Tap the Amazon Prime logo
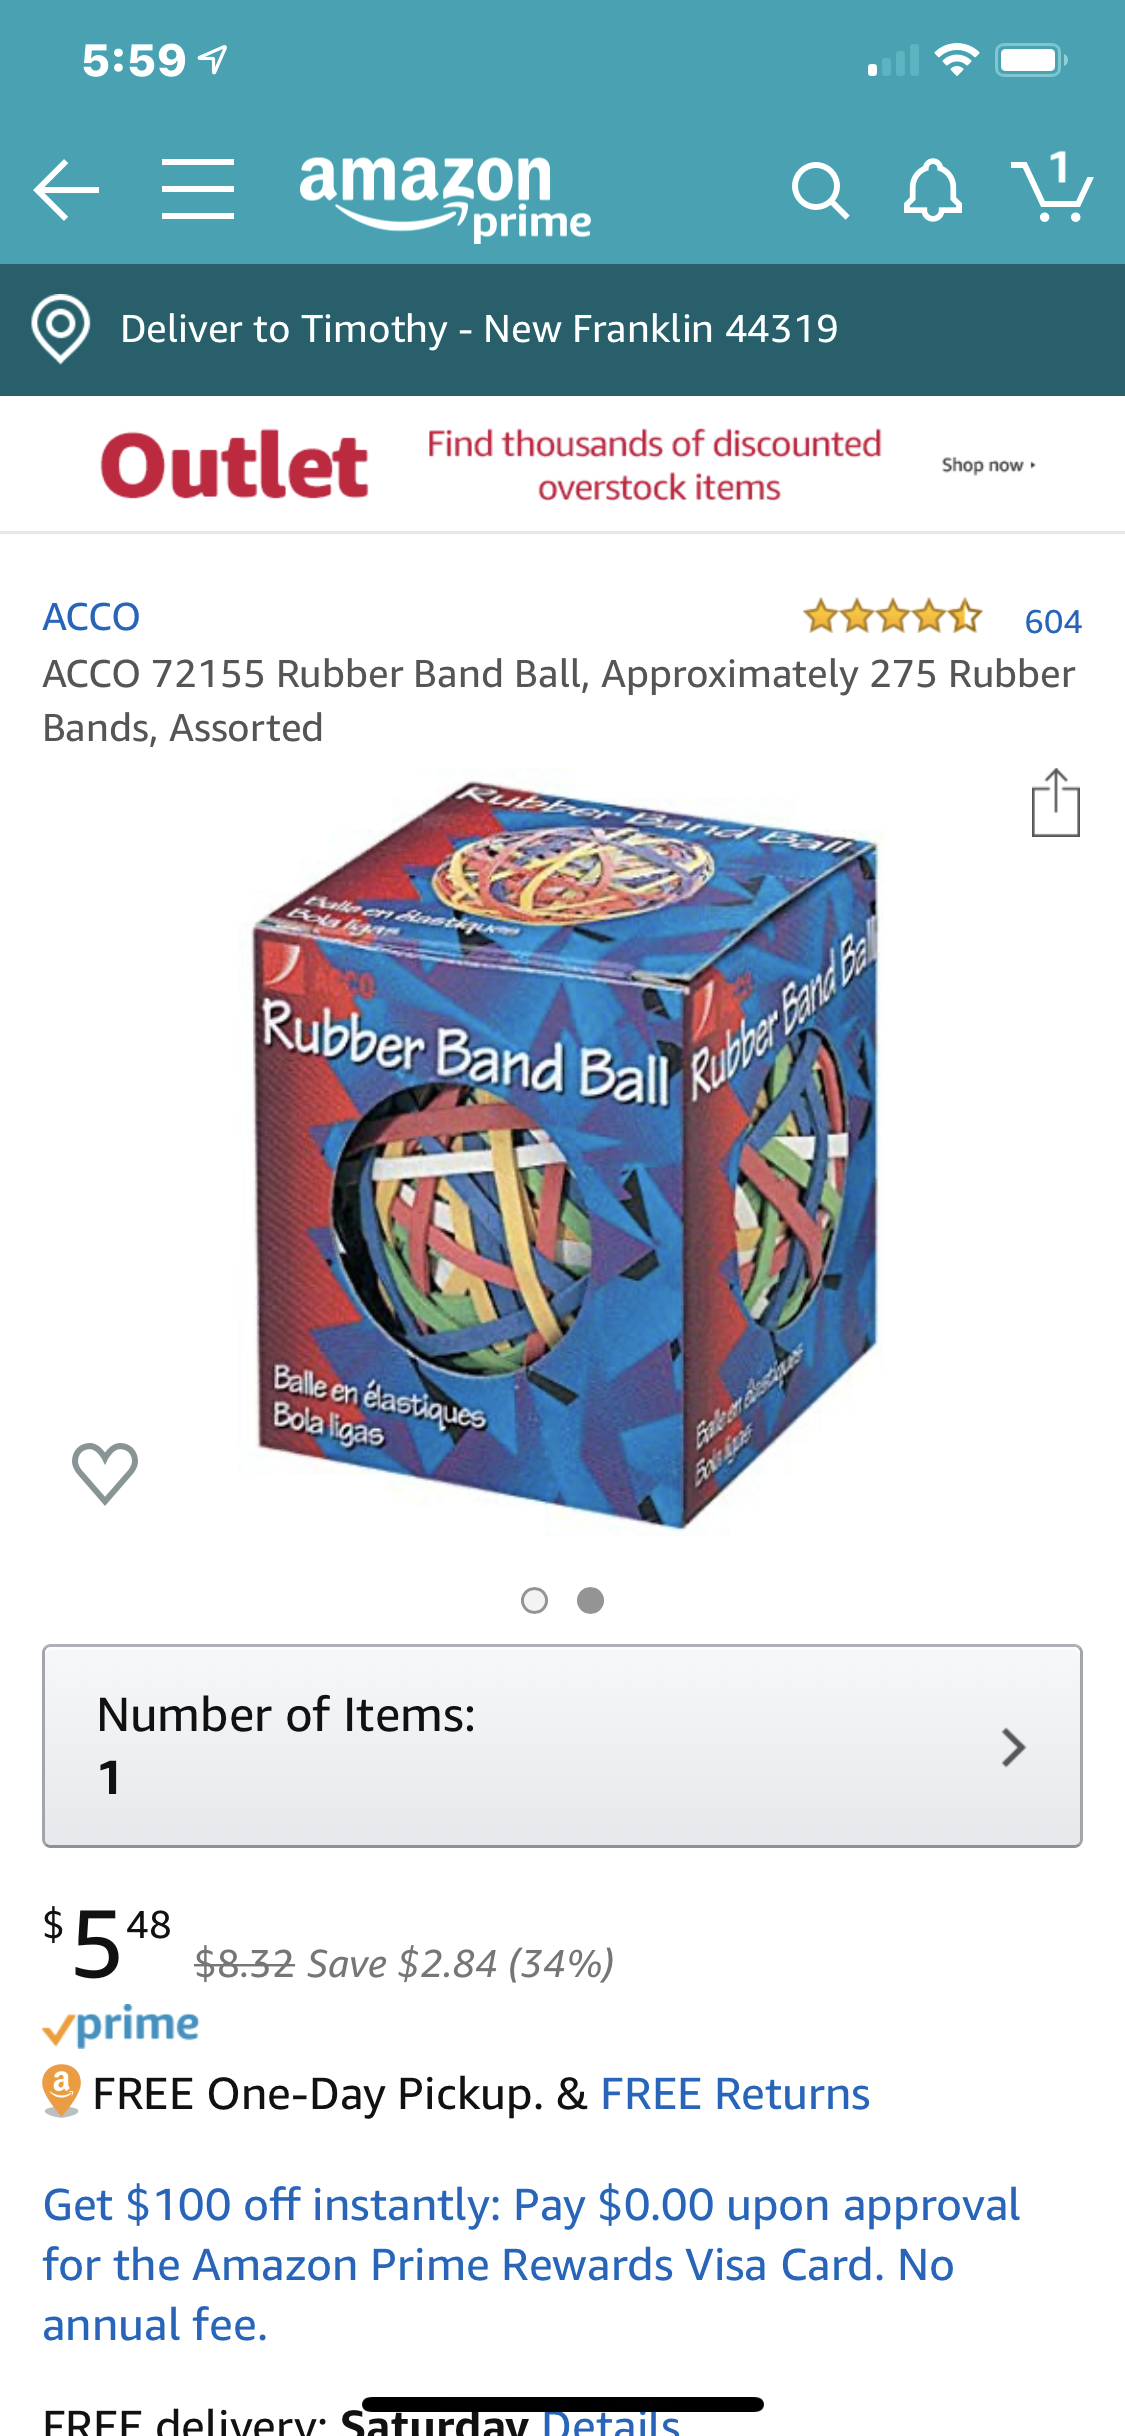1125x2436 pixels. coord(445,197)
